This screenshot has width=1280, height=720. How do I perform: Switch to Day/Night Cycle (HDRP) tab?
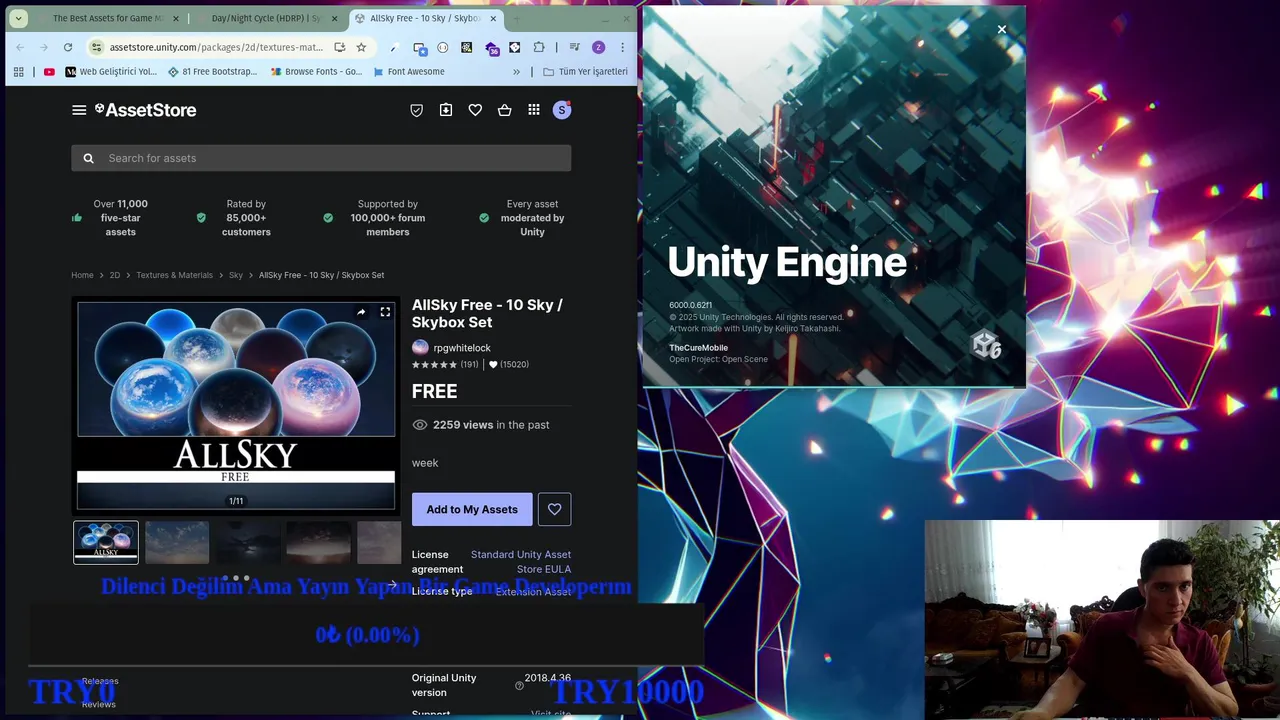pyautogui.click(x=266, y=18)
